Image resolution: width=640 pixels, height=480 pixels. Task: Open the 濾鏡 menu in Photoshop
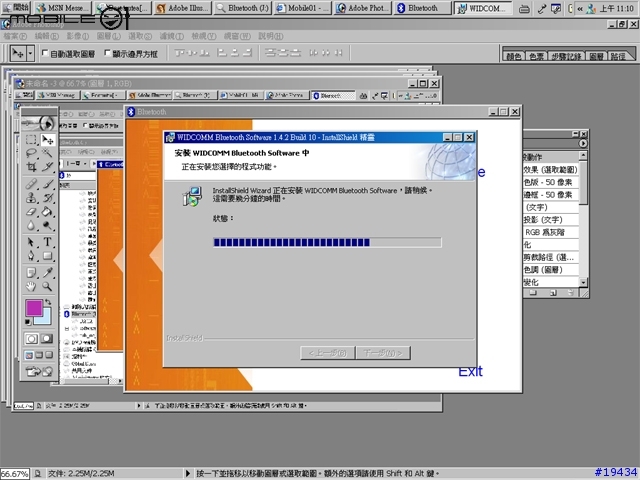171,36
